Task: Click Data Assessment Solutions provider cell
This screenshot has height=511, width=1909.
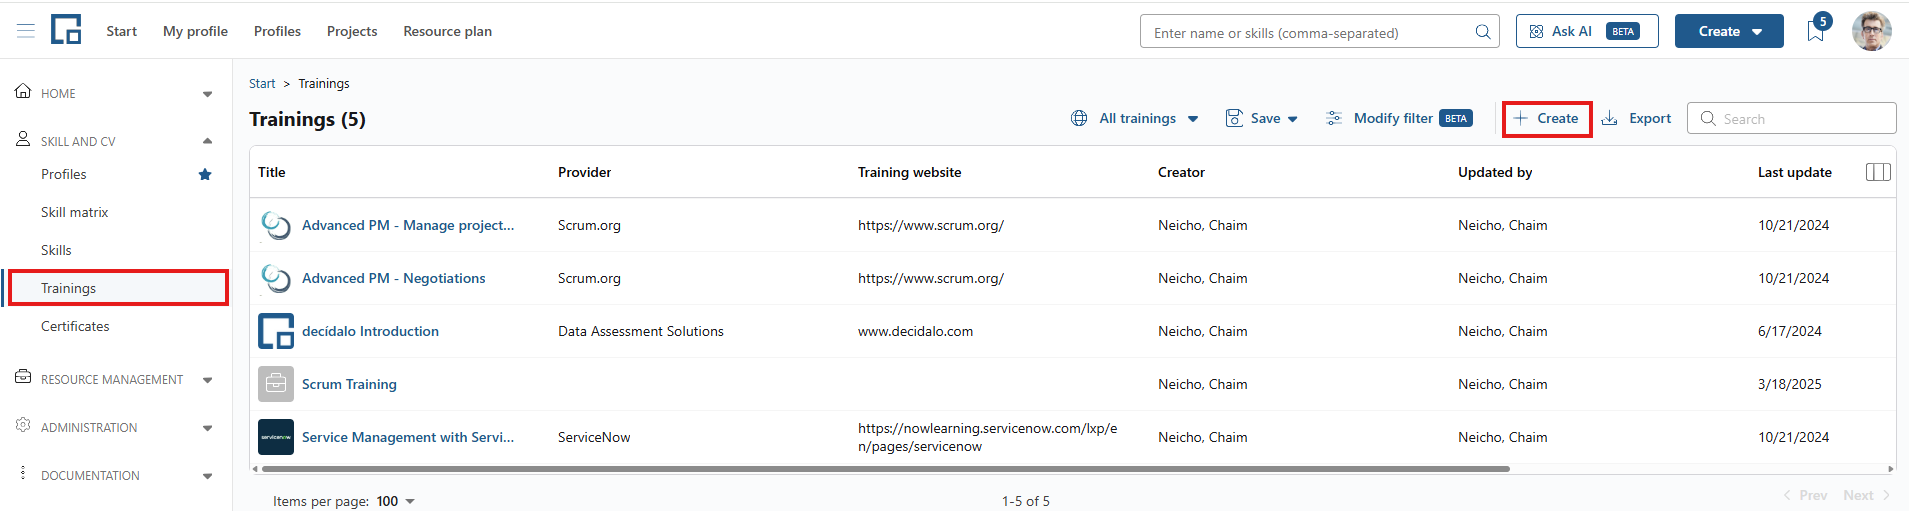Action: coord(641,331)
